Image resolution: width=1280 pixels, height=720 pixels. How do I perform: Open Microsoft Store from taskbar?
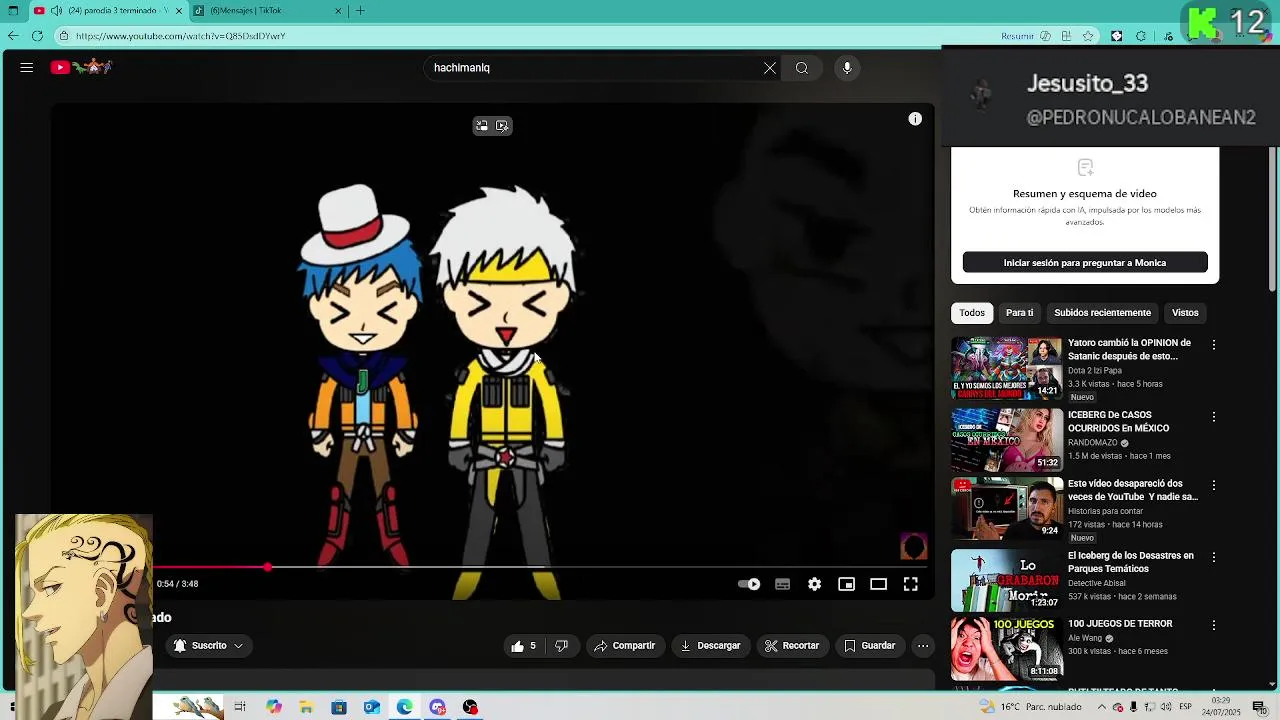tap(339, 707)
